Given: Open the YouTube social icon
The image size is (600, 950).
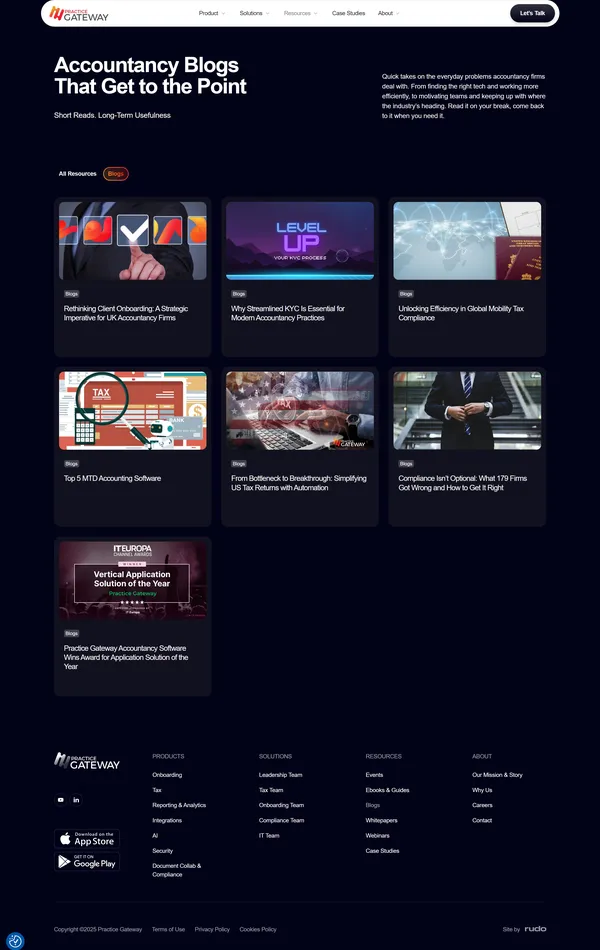Looking at the screenshot, I should (61, 799).
